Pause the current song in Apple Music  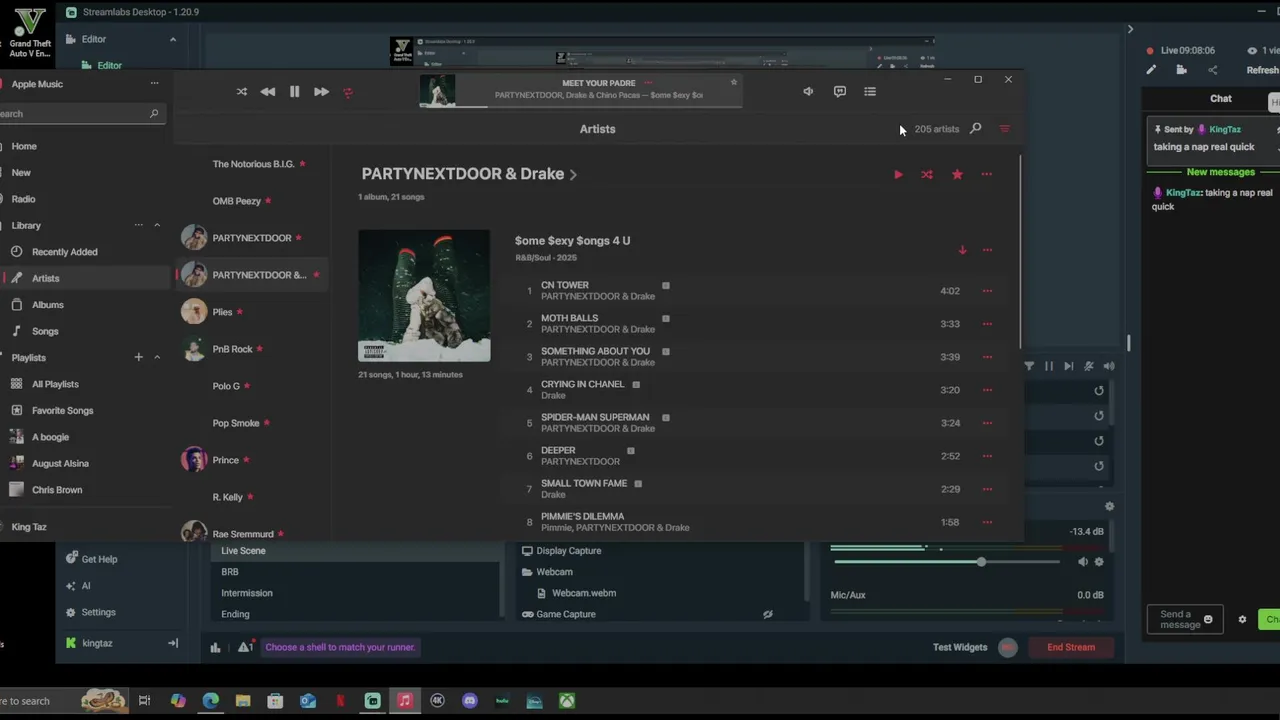(x=294, y=92)
